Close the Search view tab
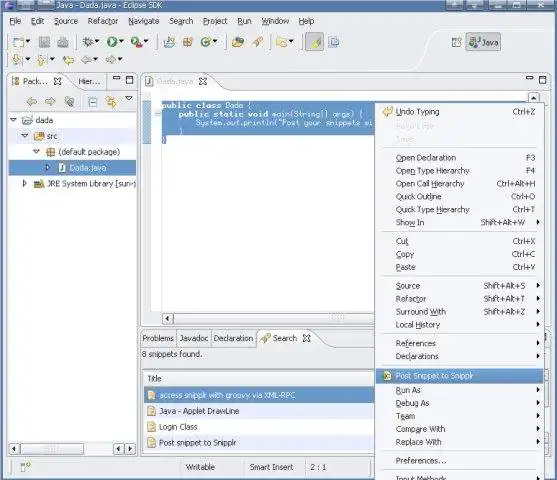Viewport: 557px width, 480px height. click(x=307, y=338)
